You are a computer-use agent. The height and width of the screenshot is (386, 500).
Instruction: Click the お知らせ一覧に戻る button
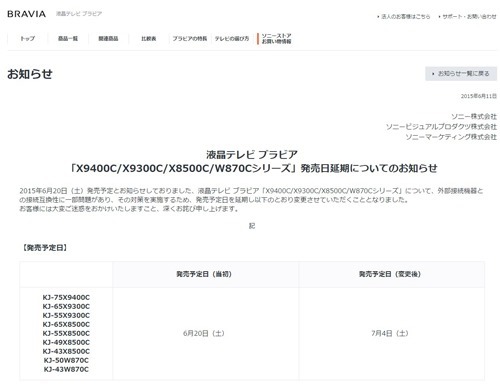461,74
